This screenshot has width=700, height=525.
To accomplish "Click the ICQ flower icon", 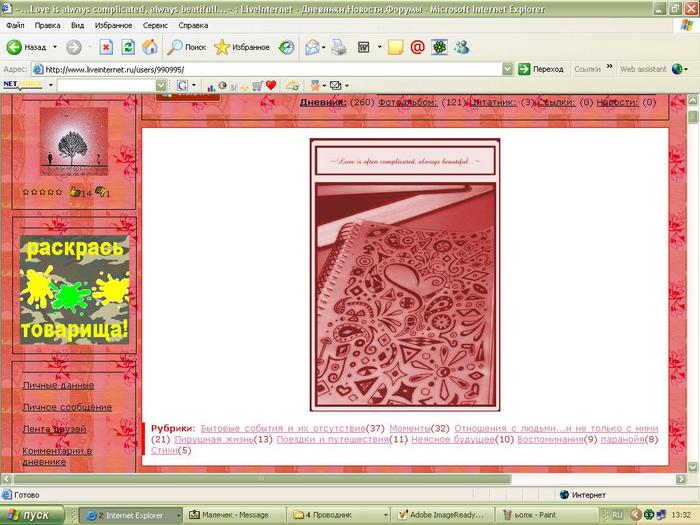I will tap(439, 47).
